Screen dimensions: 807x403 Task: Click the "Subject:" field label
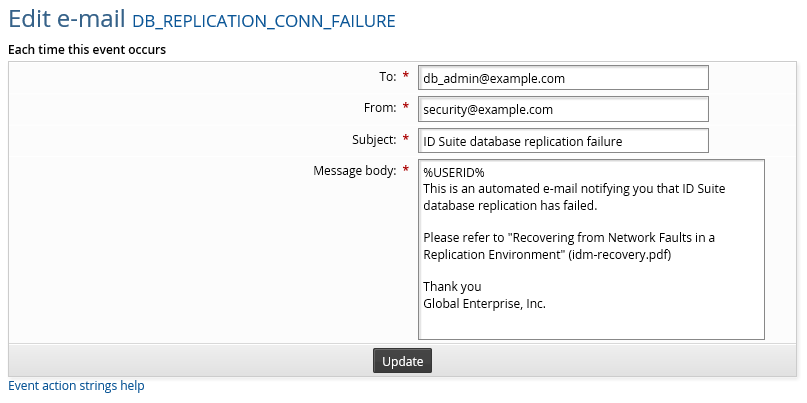(370, 139)
